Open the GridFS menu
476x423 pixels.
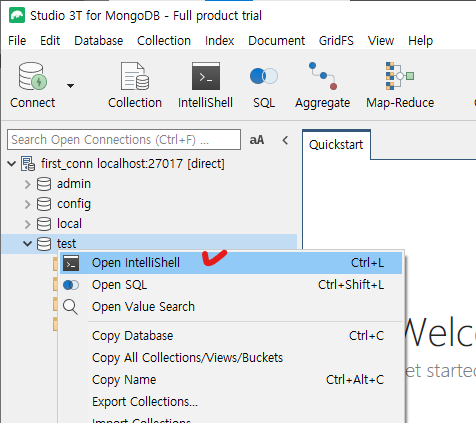coord(336,41)
